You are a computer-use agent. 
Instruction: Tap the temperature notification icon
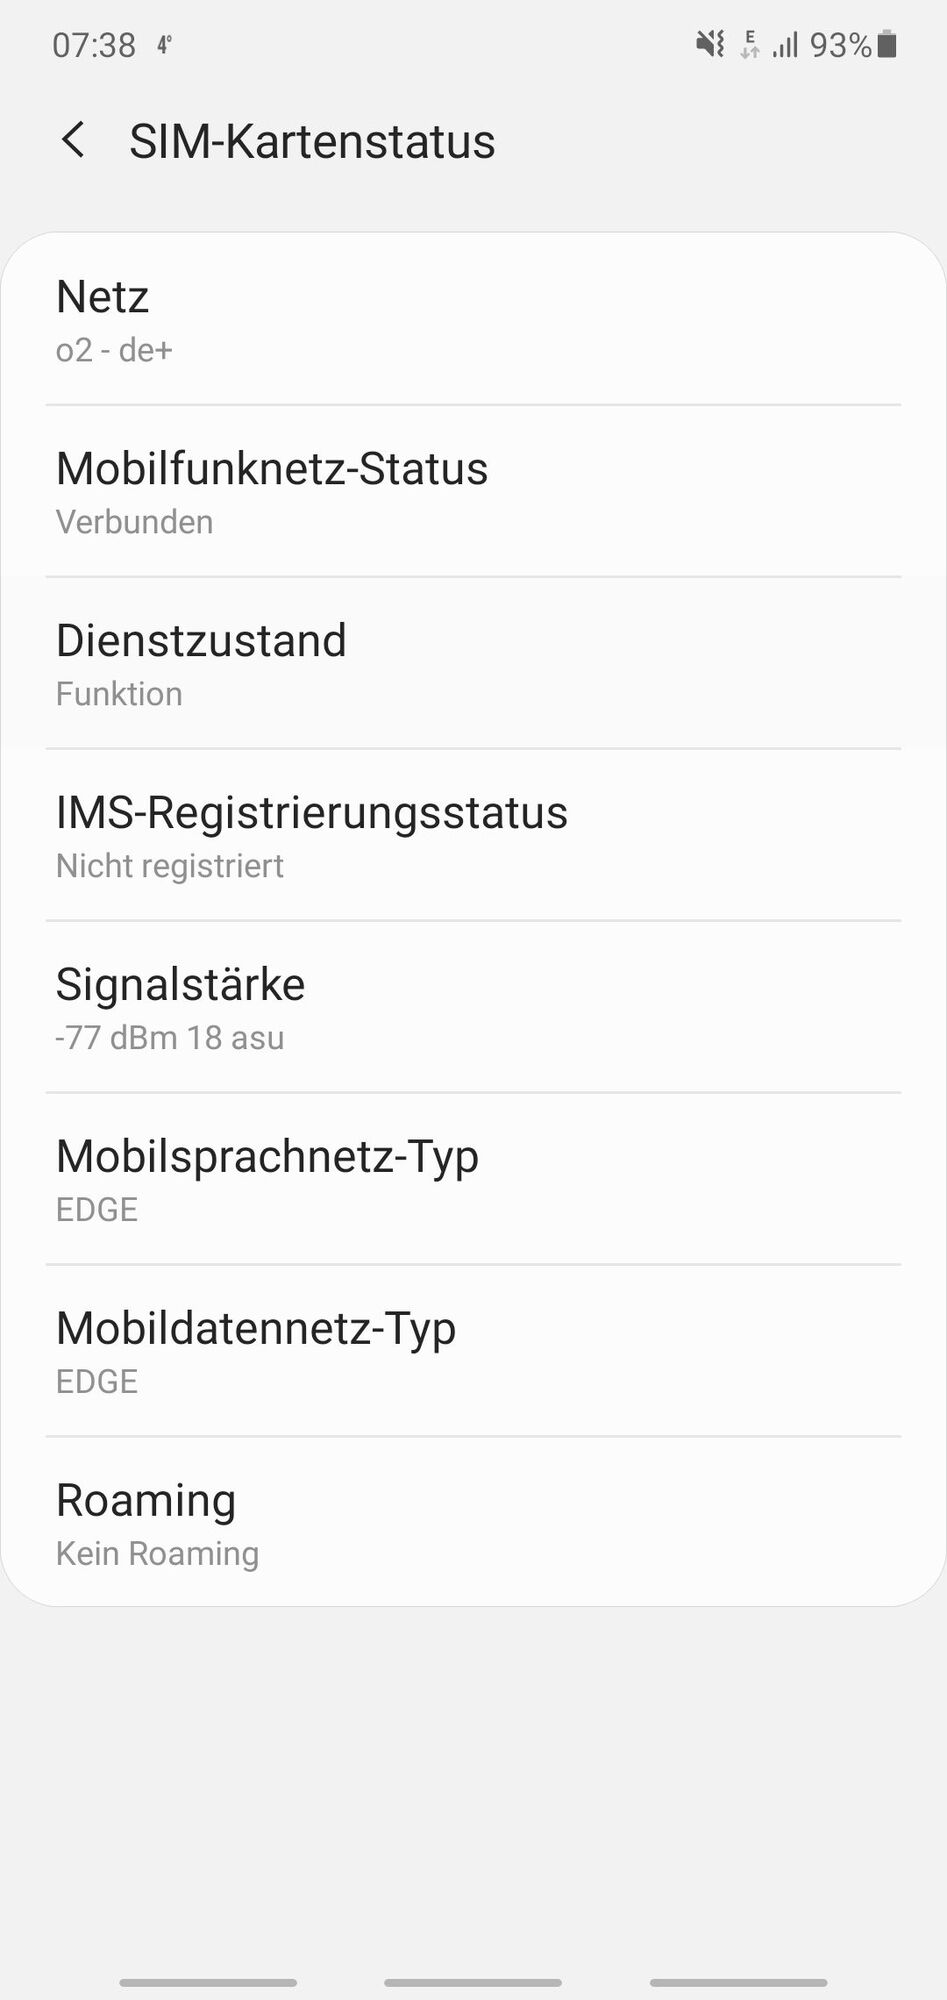point(165,43)
